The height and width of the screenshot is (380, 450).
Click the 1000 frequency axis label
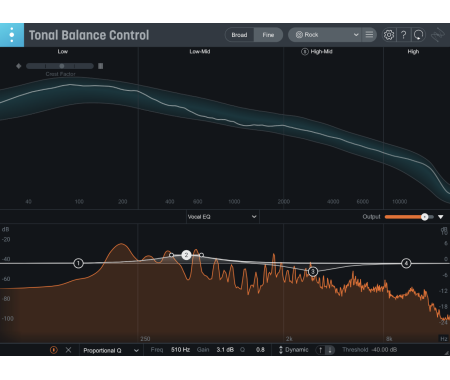click(x=234, y=202)
